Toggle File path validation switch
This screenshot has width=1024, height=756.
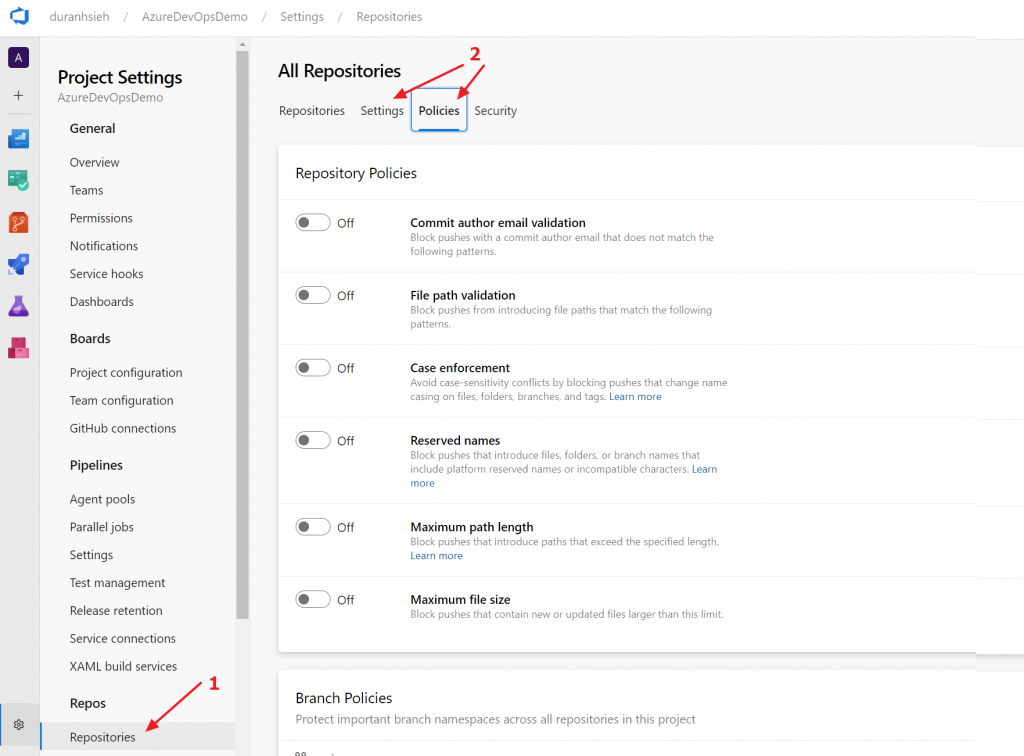(313, 295)
